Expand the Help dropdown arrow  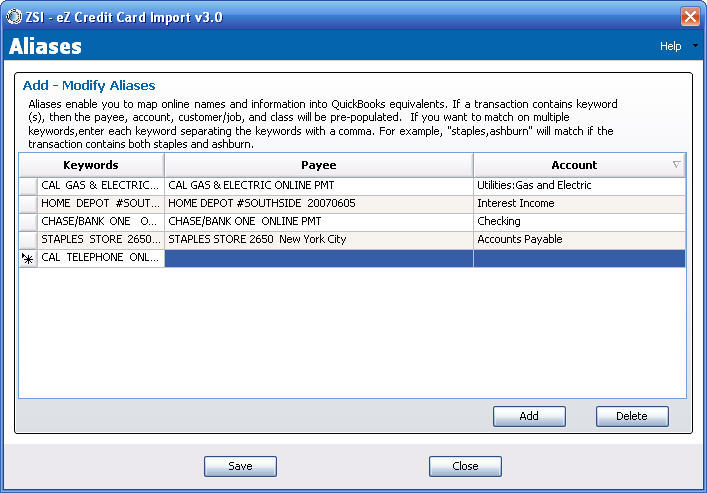695,46
